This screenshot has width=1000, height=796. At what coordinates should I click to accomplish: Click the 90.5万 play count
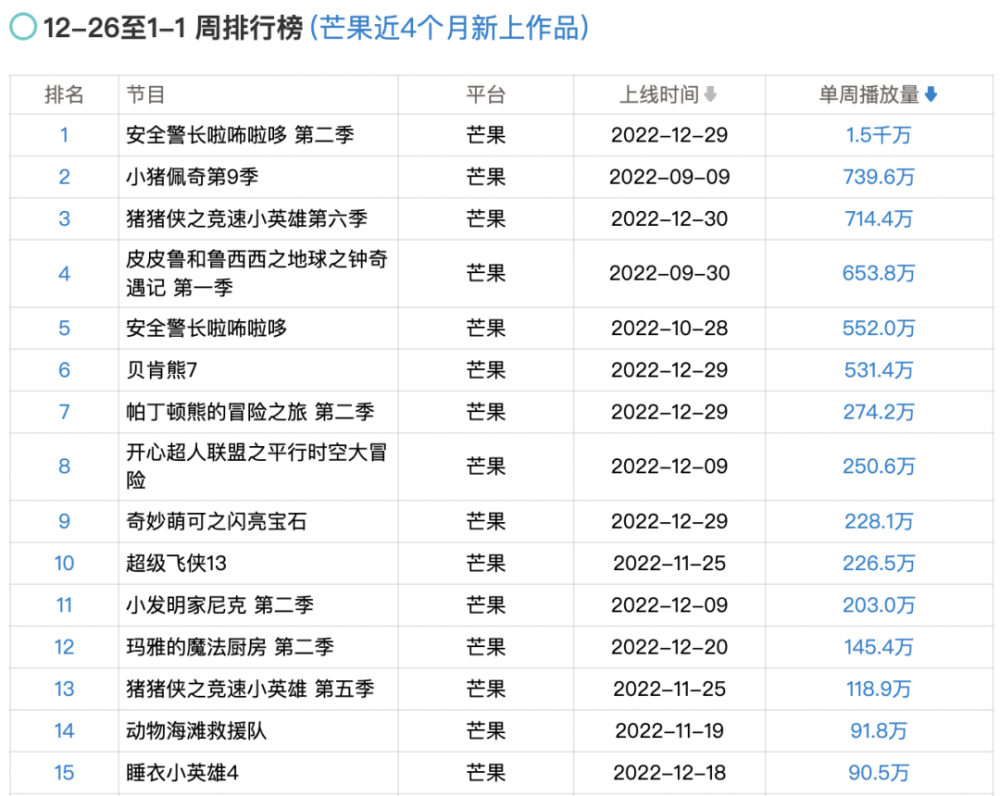coord(879,773)
